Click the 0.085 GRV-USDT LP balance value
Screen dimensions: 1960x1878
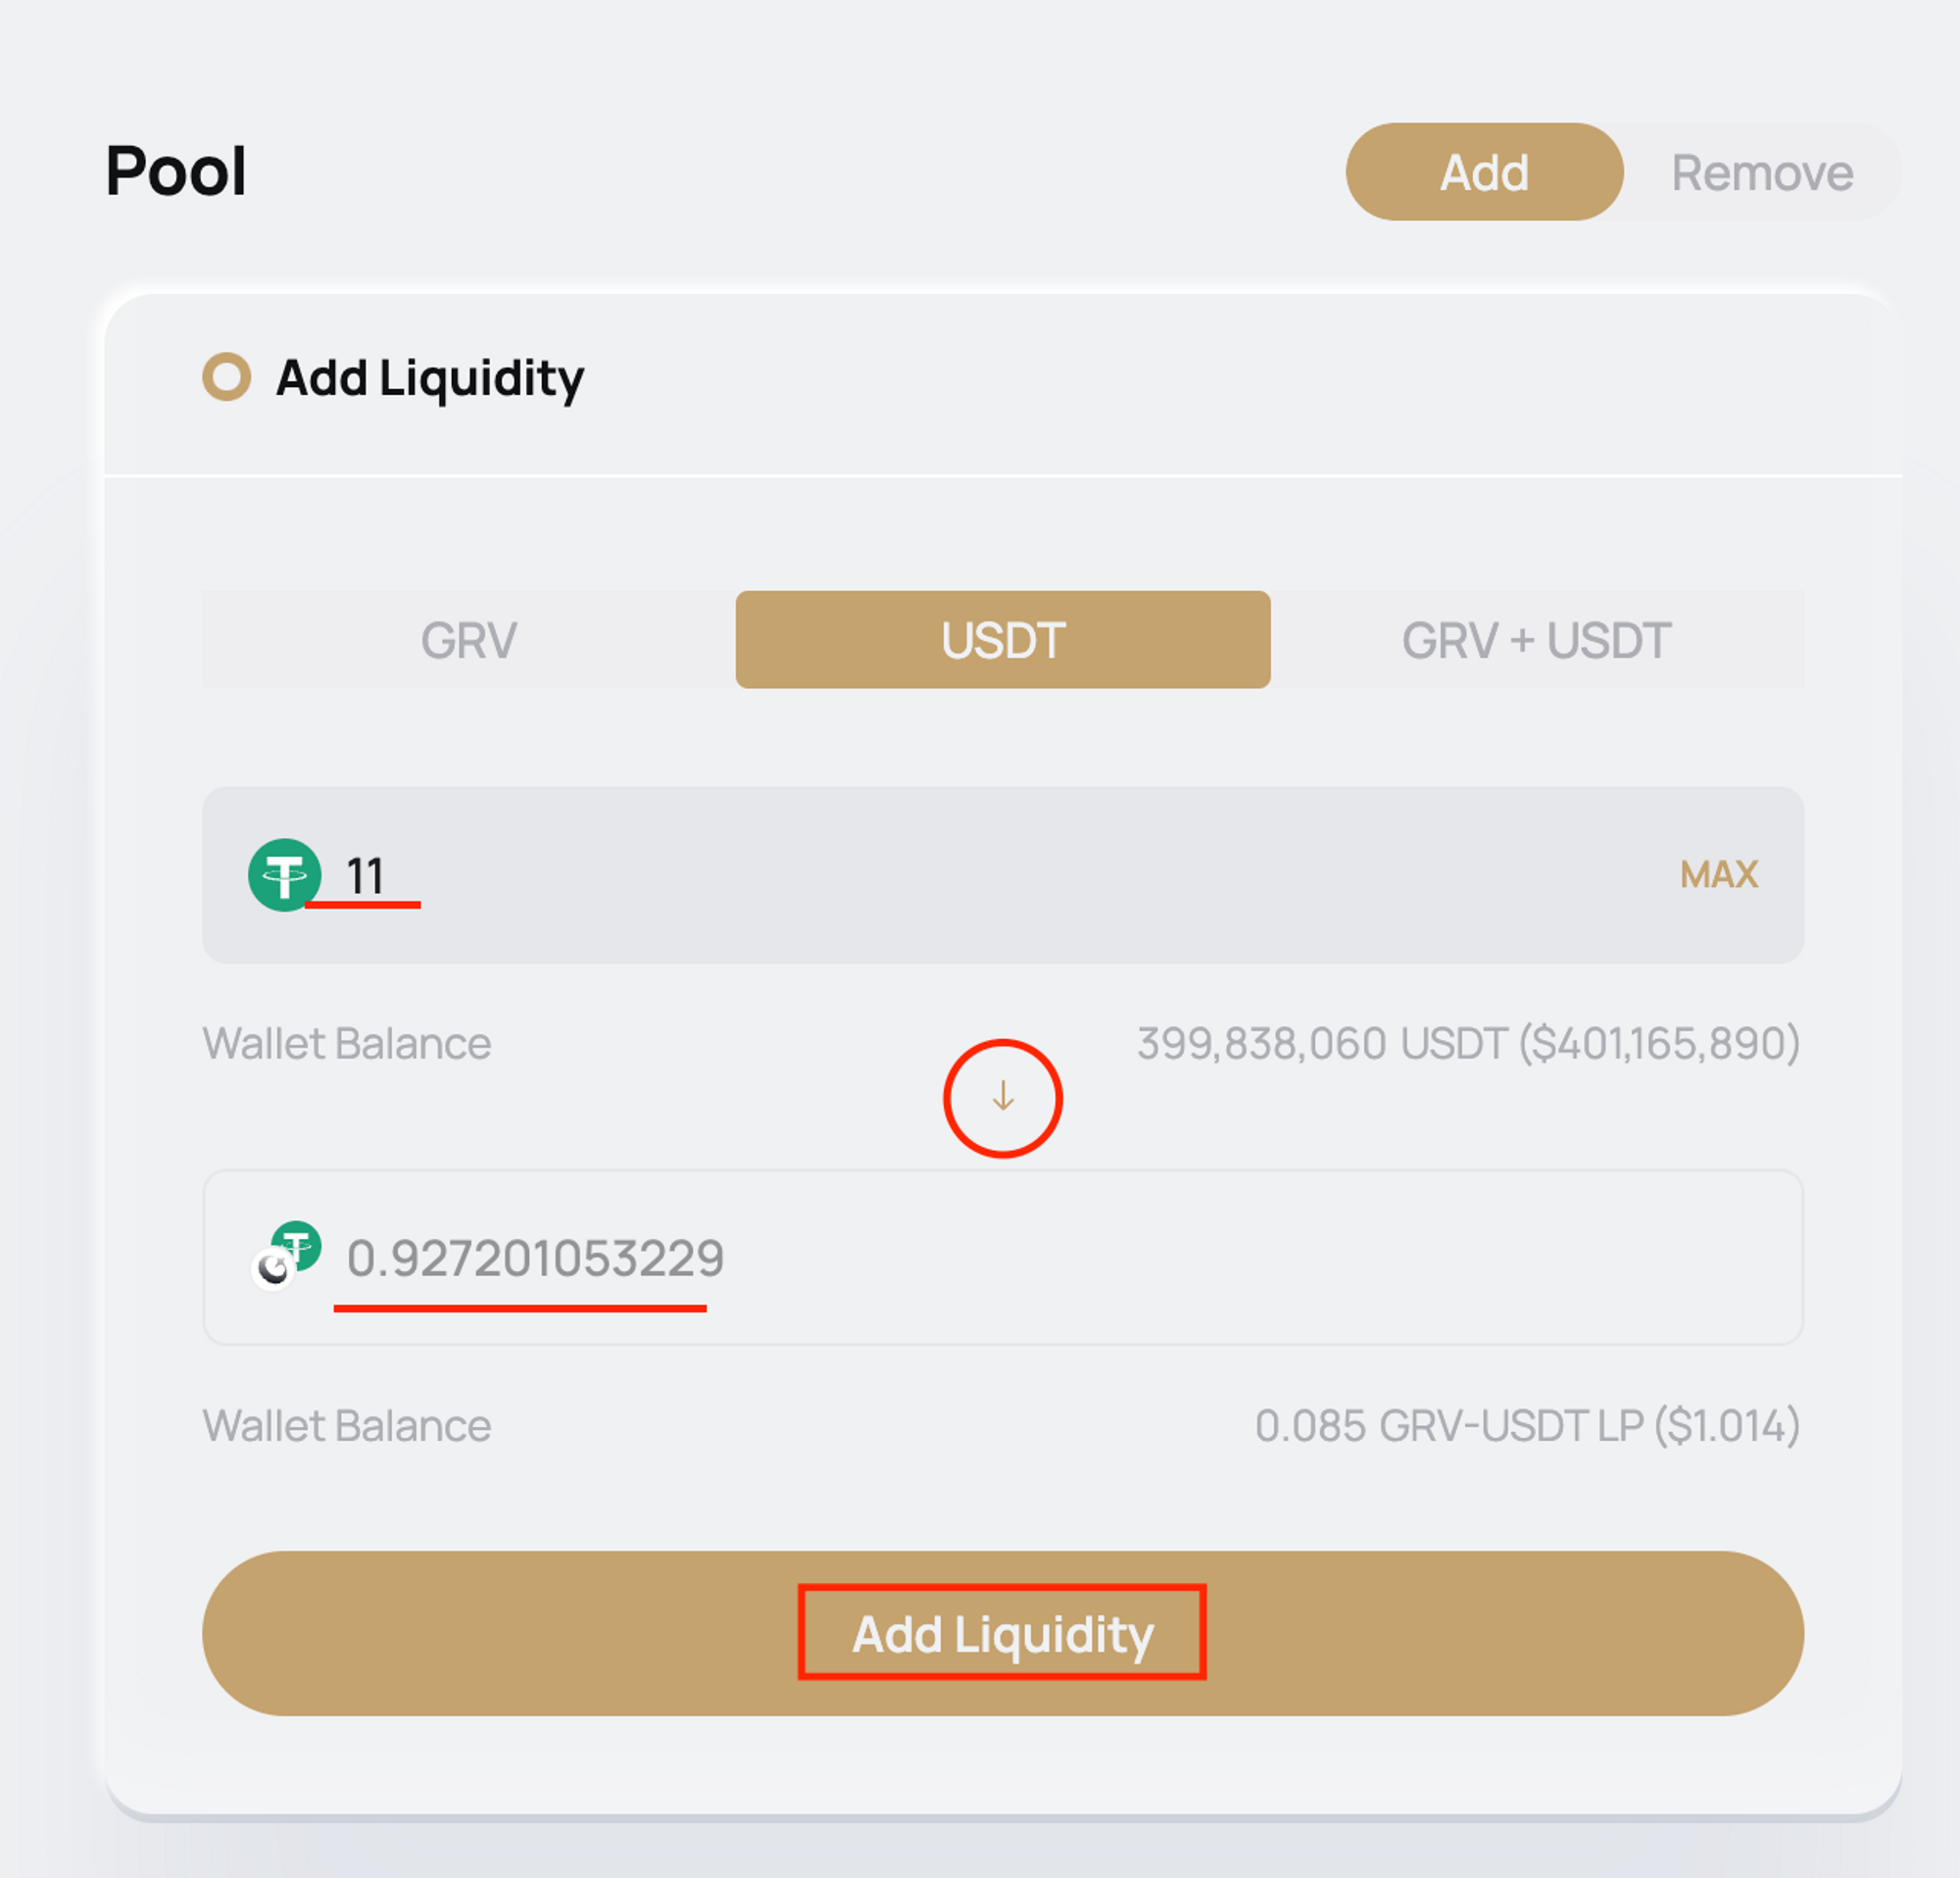click(1527, 1425)
